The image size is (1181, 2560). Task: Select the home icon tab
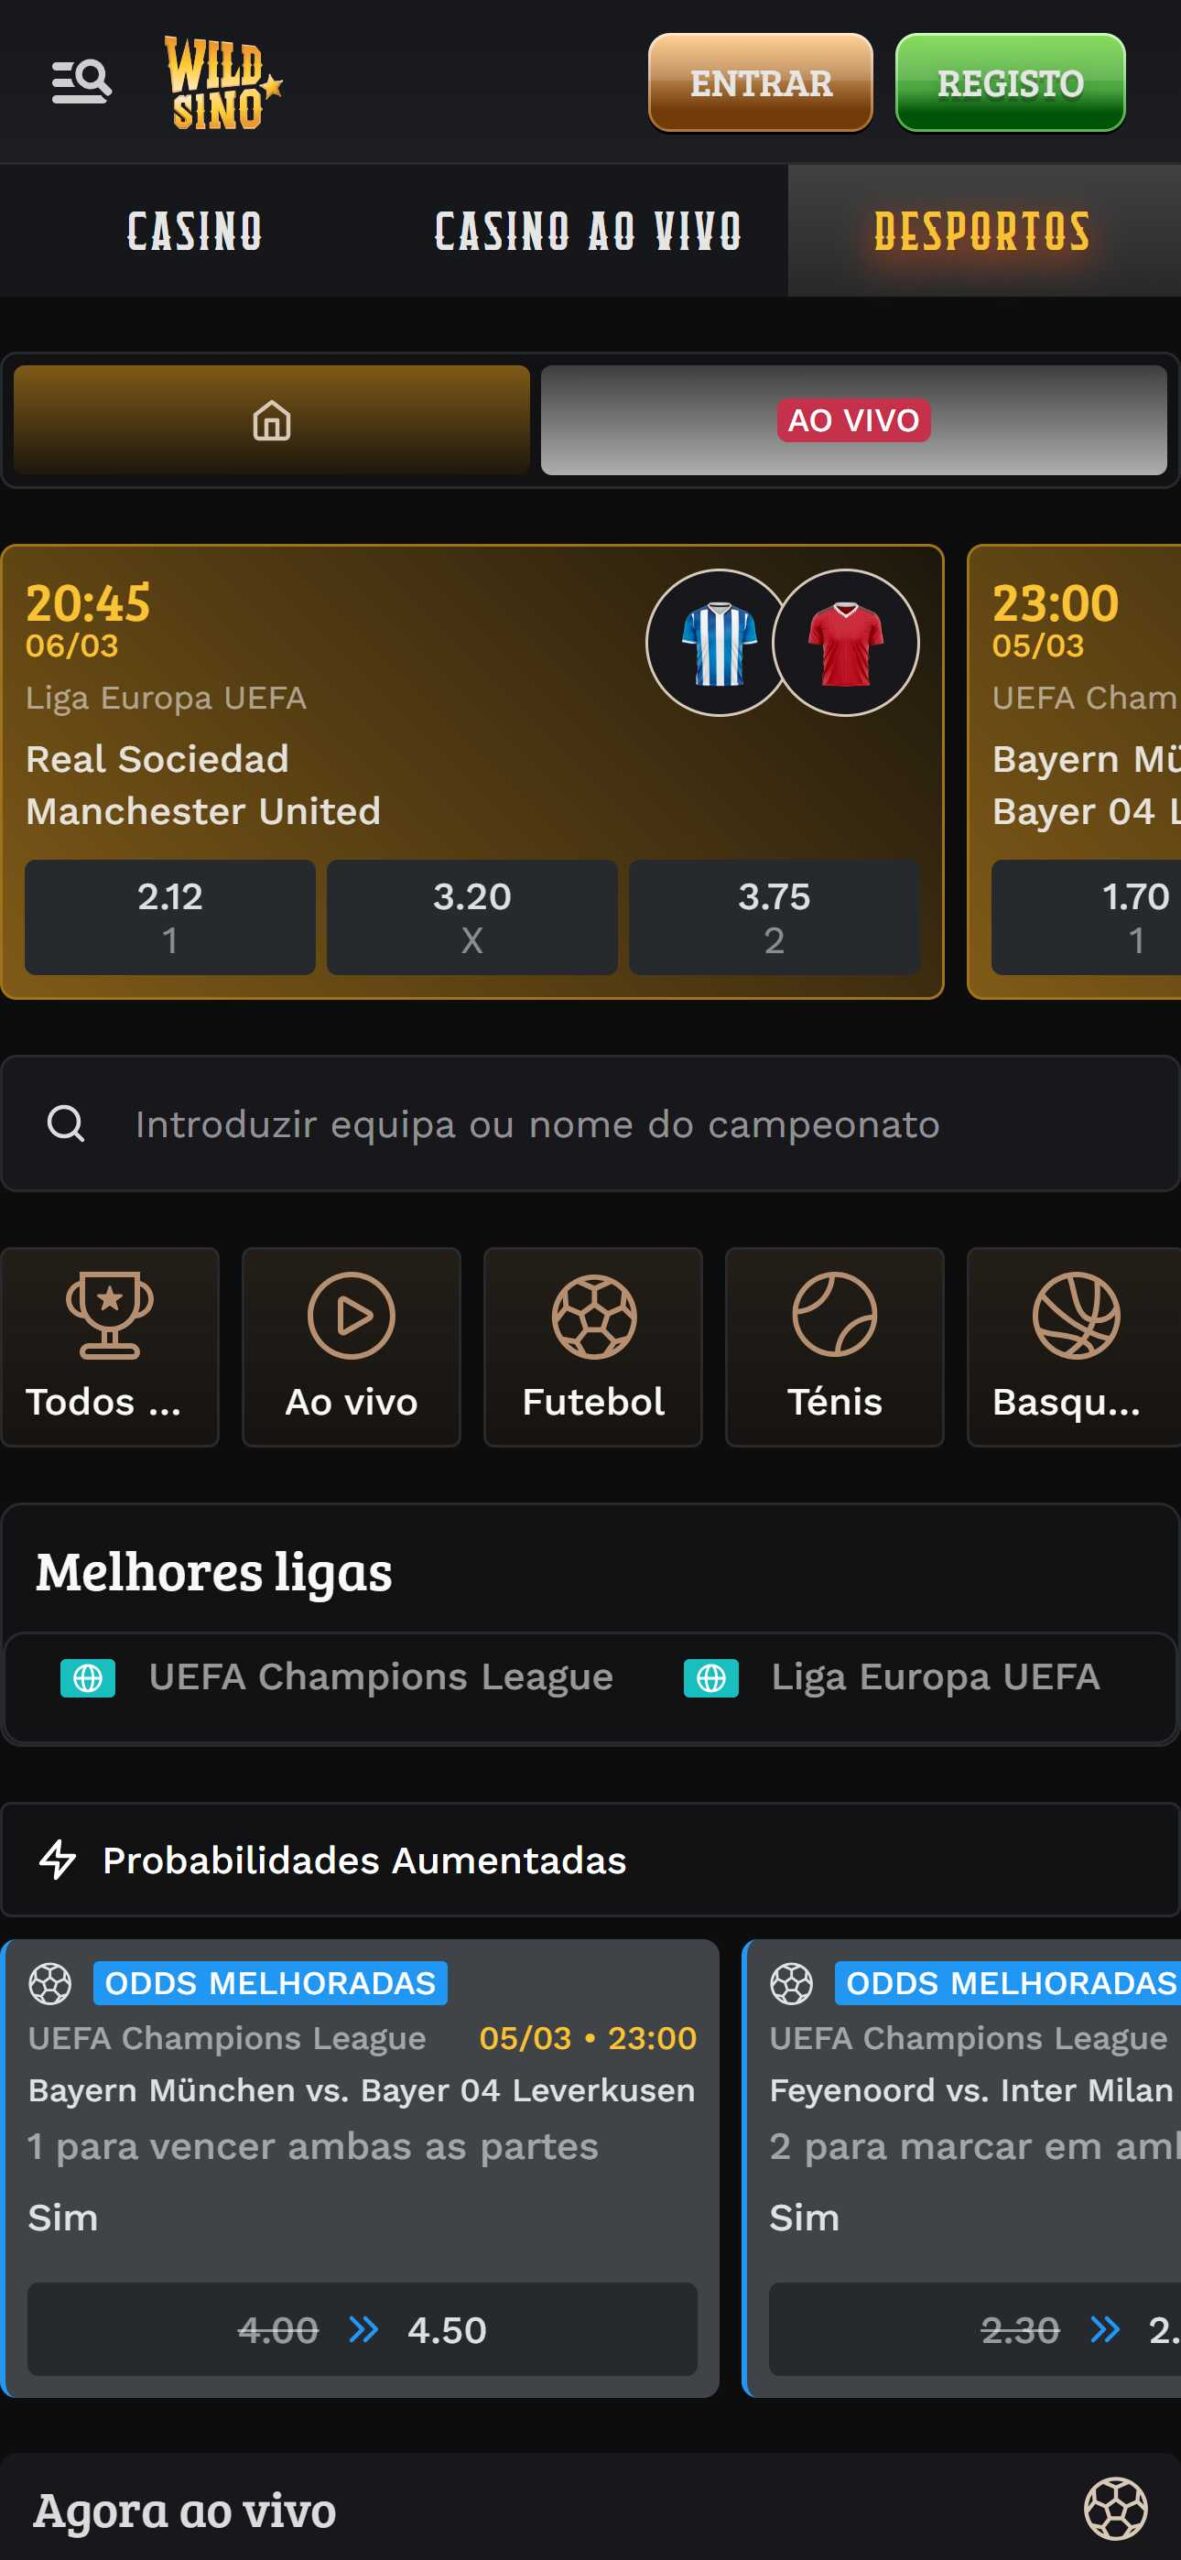click(271, 420)
